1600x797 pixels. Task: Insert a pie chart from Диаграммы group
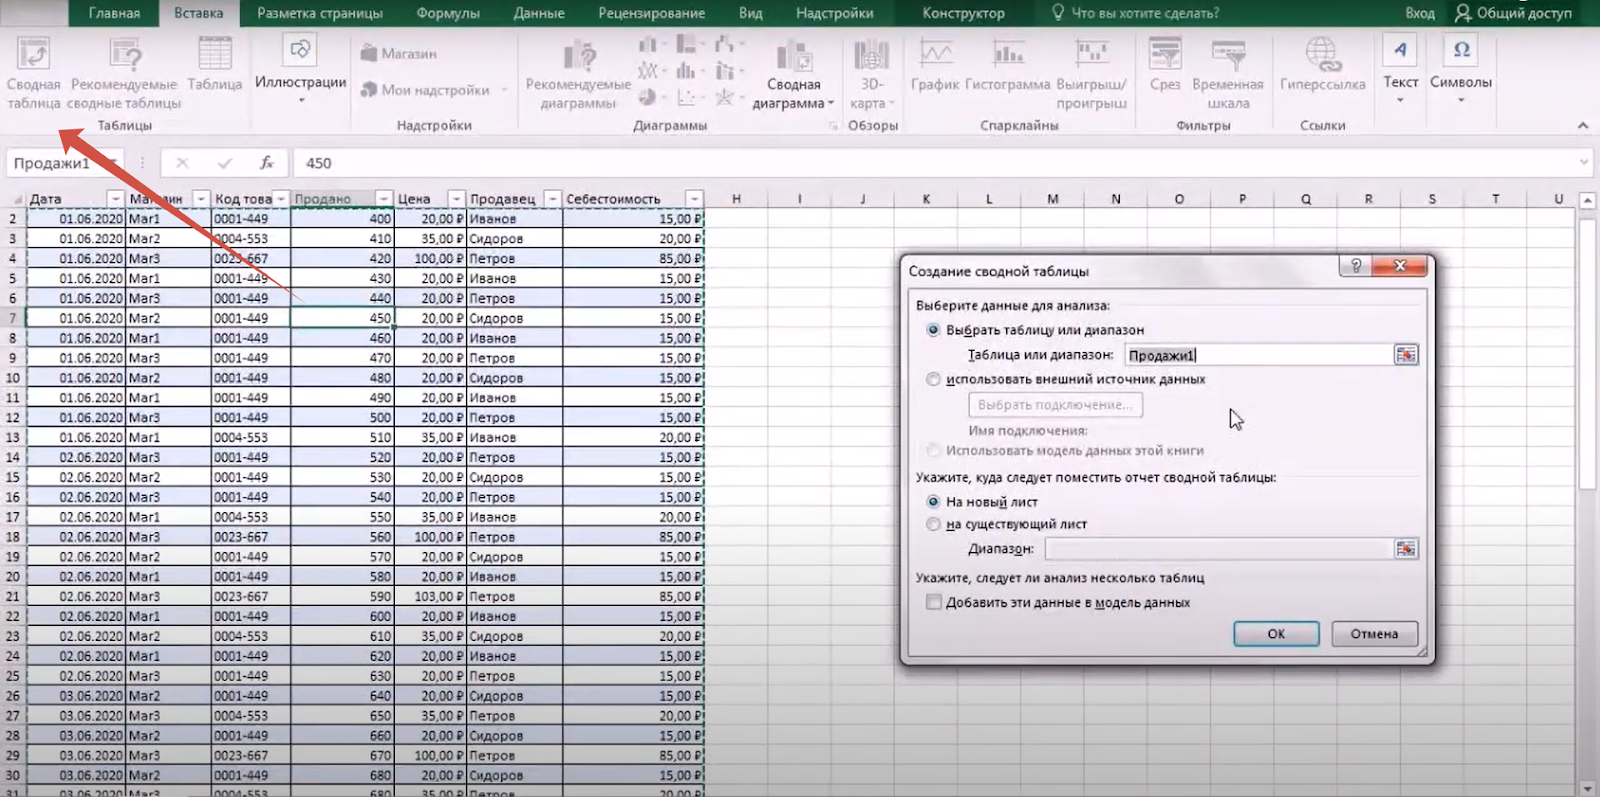[648, 97]
